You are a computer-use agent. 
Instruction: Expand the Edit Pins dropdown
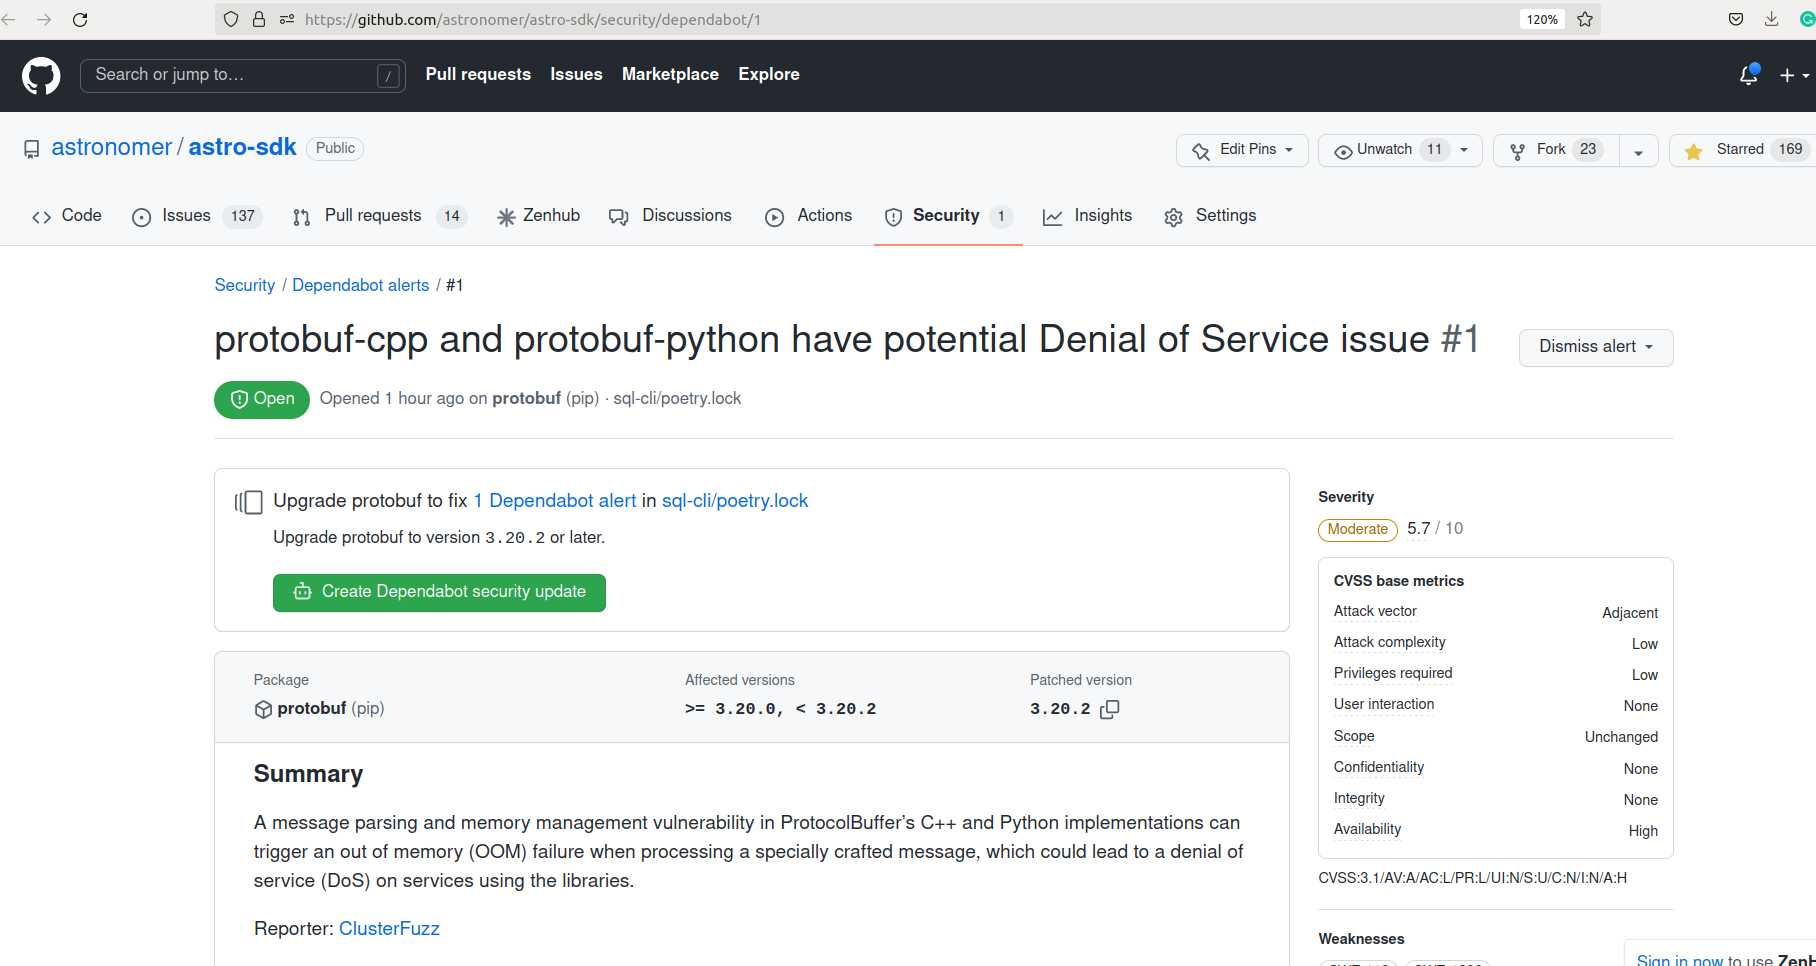click(x=1243, y=150)
